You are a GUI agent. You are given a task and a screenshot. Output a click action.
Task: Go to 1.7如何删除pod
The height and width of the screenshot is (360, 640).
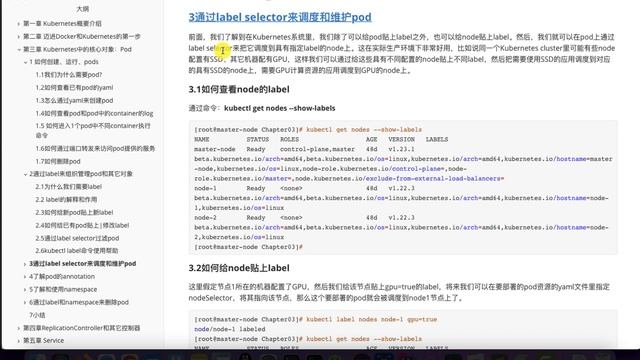click(x=58, y=161)
